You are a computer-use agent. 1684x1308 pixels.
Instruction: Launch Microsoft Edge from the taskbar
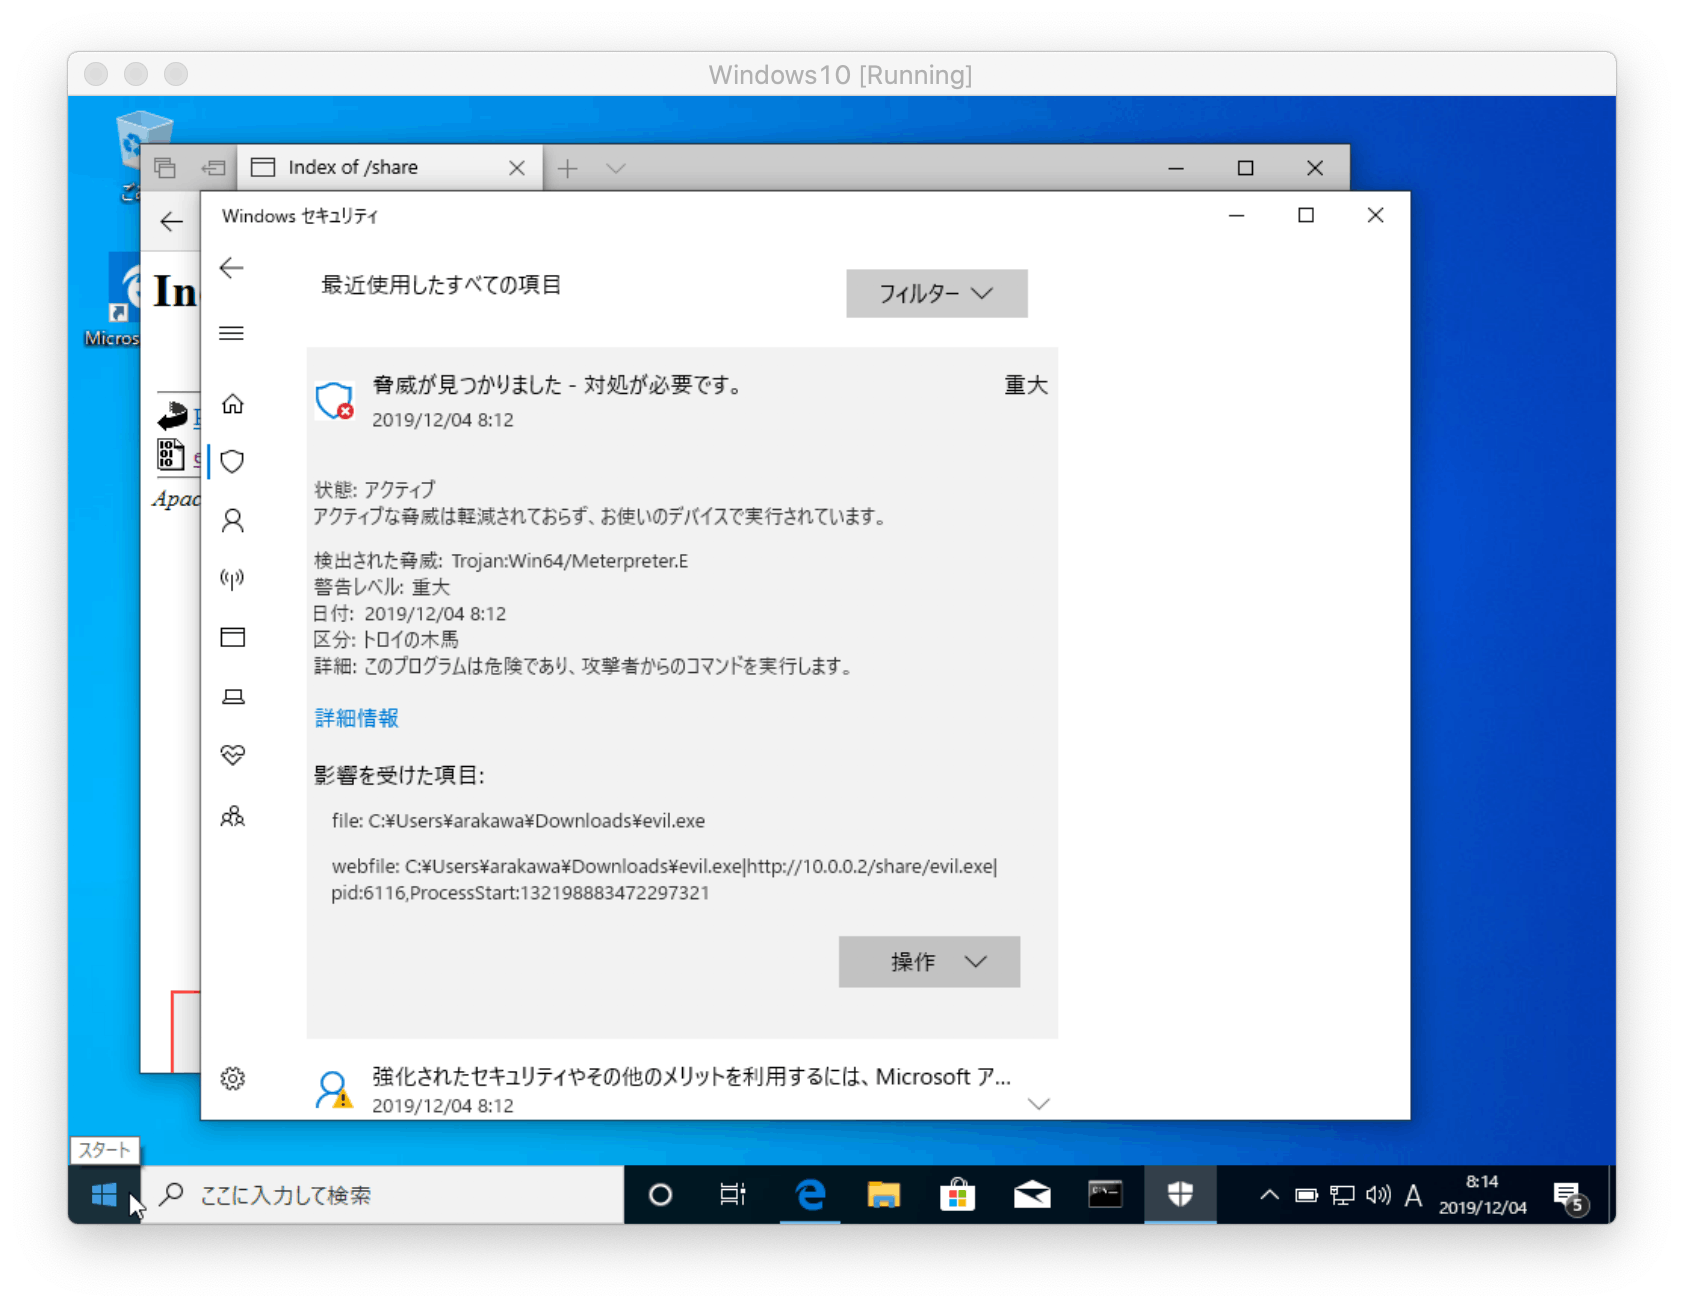click(x=808, y=1194)
